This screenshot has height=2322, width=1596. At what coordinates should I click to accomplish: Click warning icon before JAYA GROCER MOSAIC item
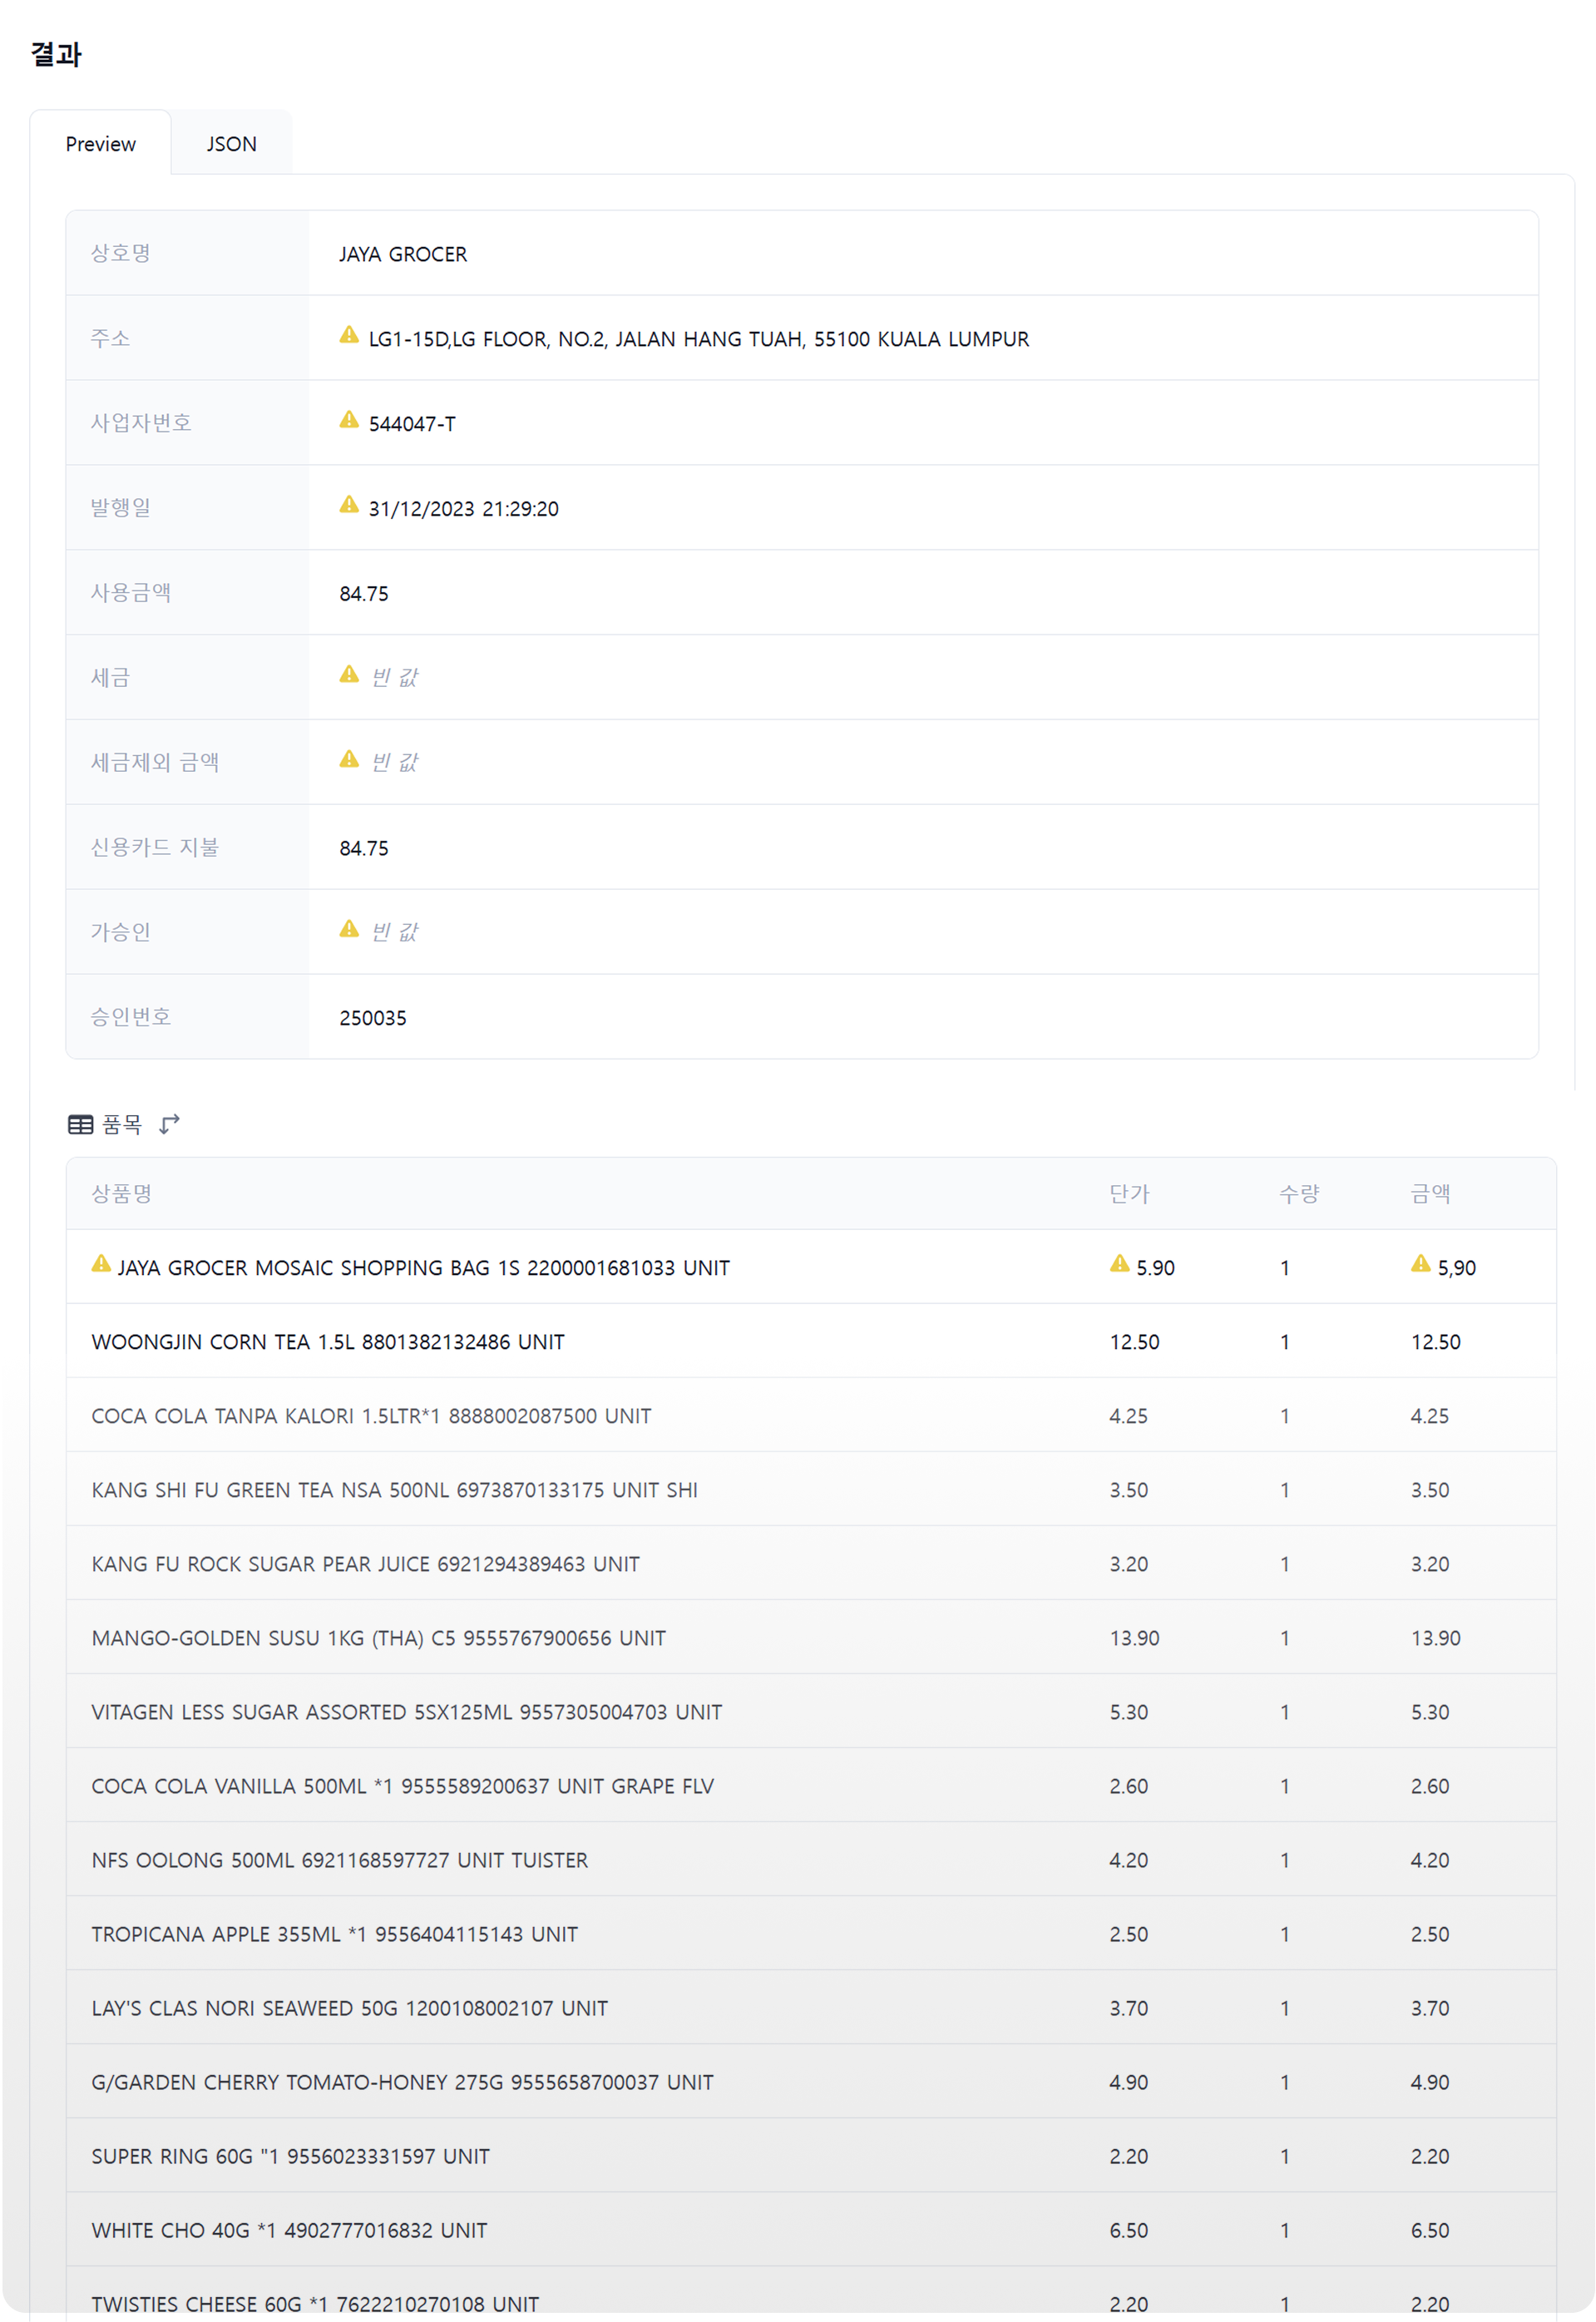tap(101, 1264)
